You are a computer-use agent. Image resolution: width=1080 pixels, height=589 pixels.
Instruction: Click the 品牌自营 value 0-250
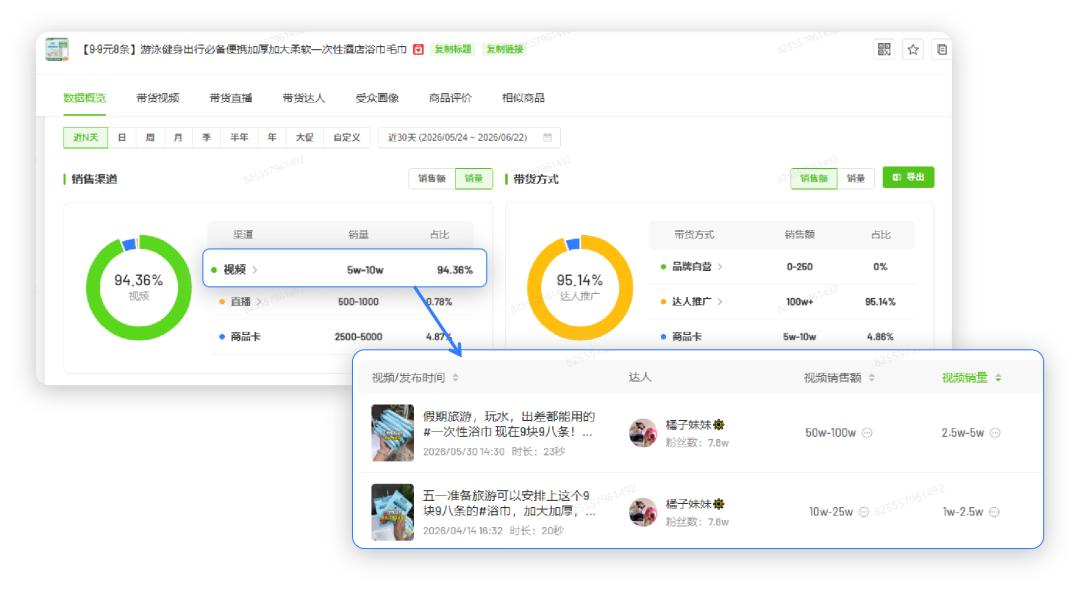coord(799,267)
